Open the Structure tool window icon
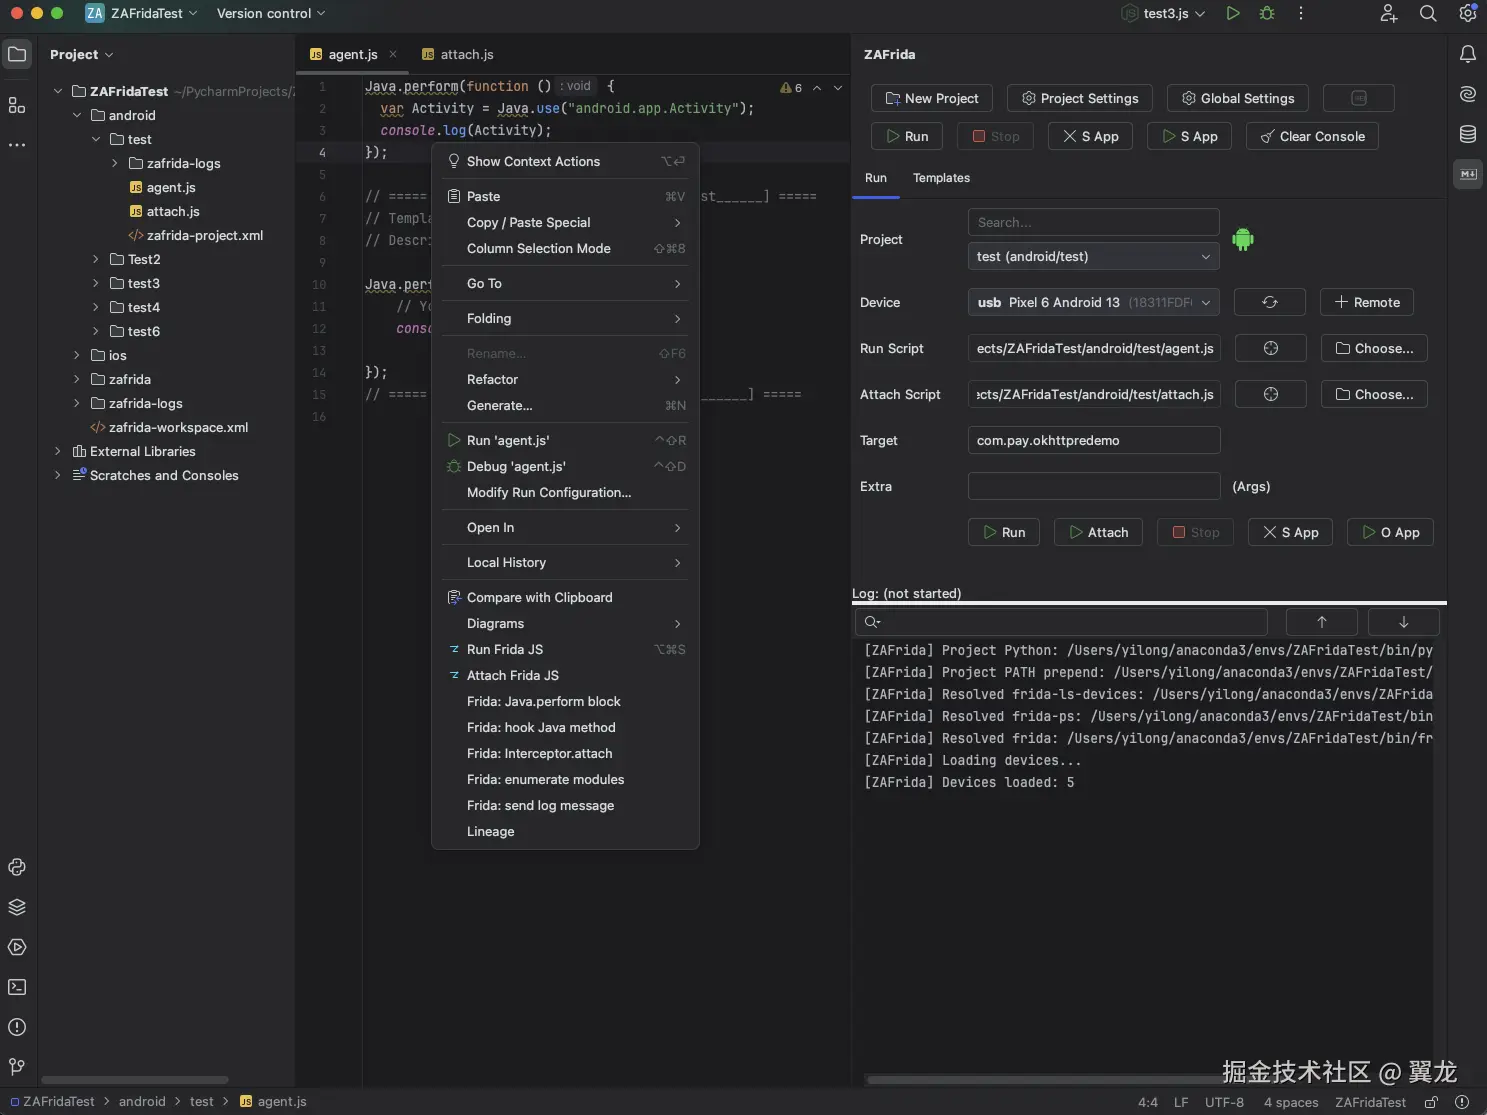Image resolution: width=1487 pixels, height=1115 pixels. (x=17, y=105)
